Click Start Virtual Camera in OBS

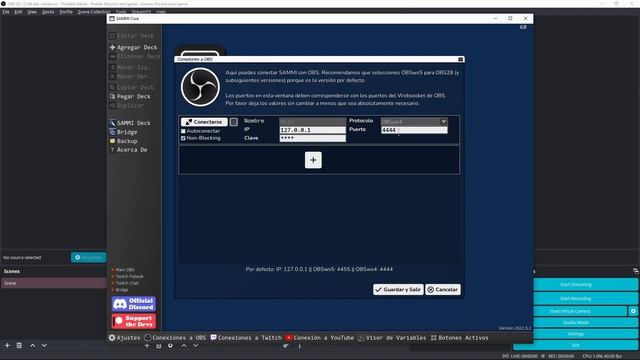tap(580, 311)
